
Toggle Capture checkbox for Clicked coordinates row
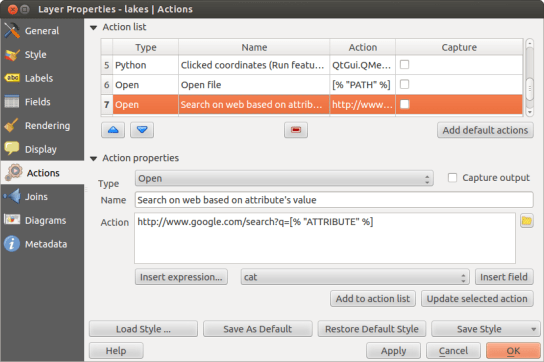coord(405,65)
